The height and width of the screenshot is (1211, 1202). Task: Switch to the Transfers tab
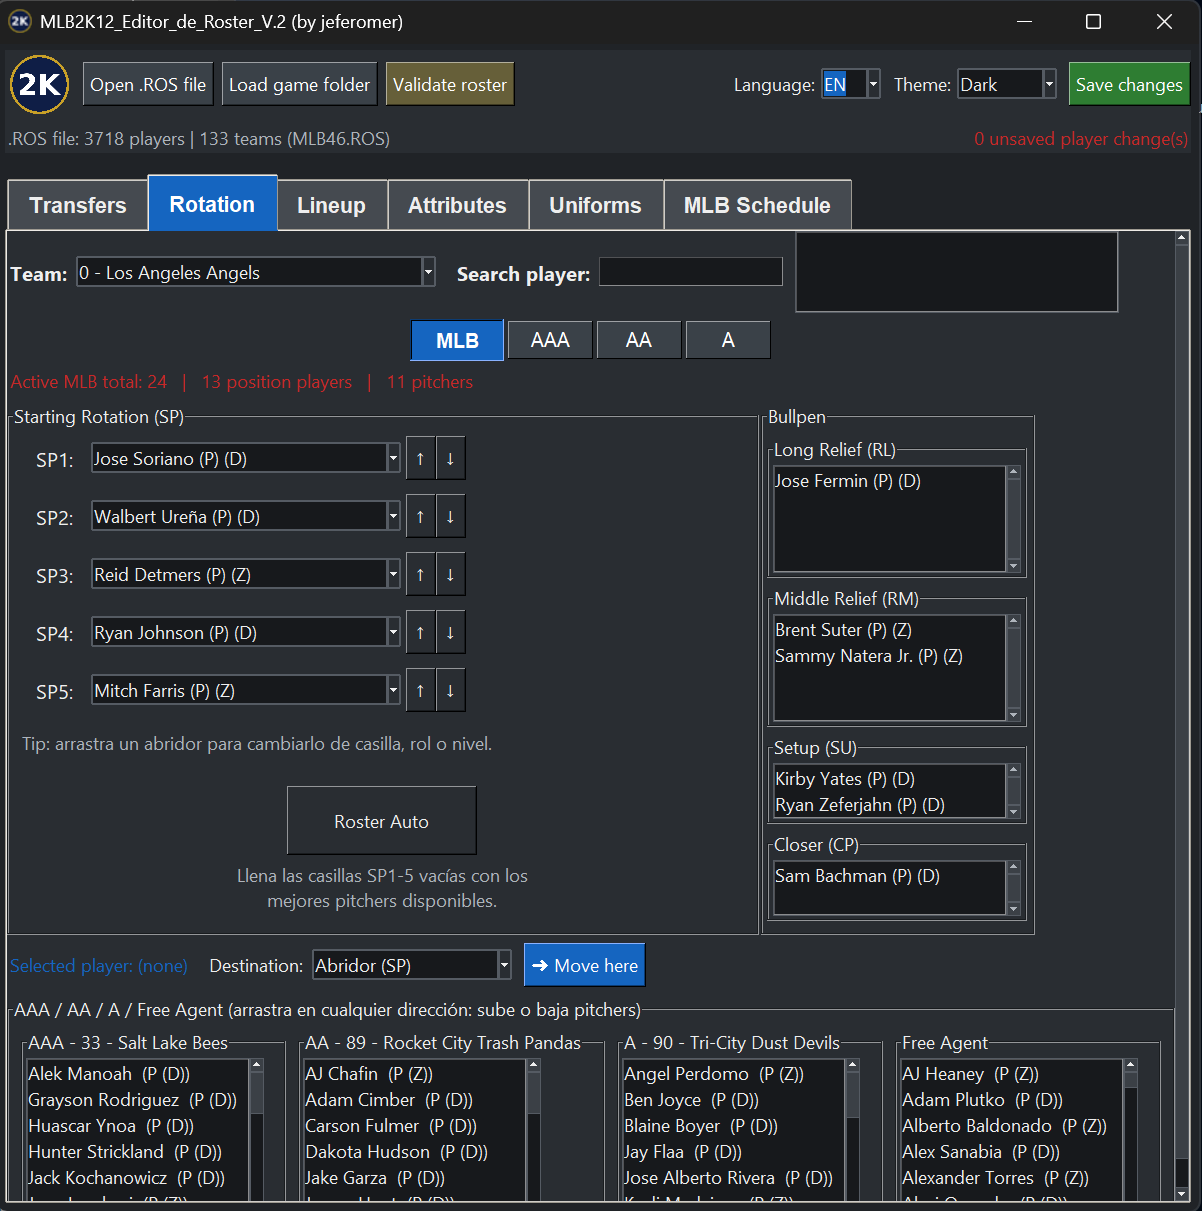point(78,205)
